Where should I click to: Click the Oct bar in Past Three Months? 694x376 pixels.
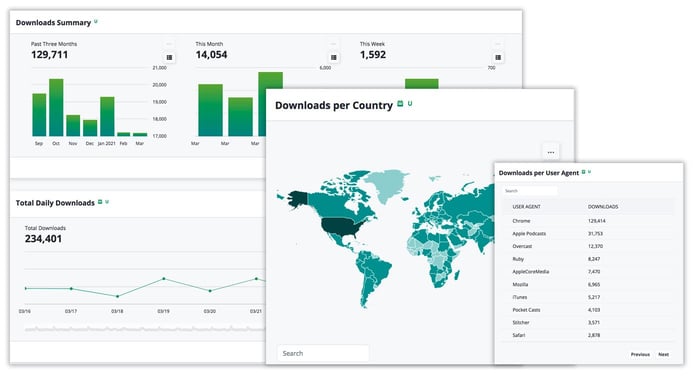(x=56, y=107)
